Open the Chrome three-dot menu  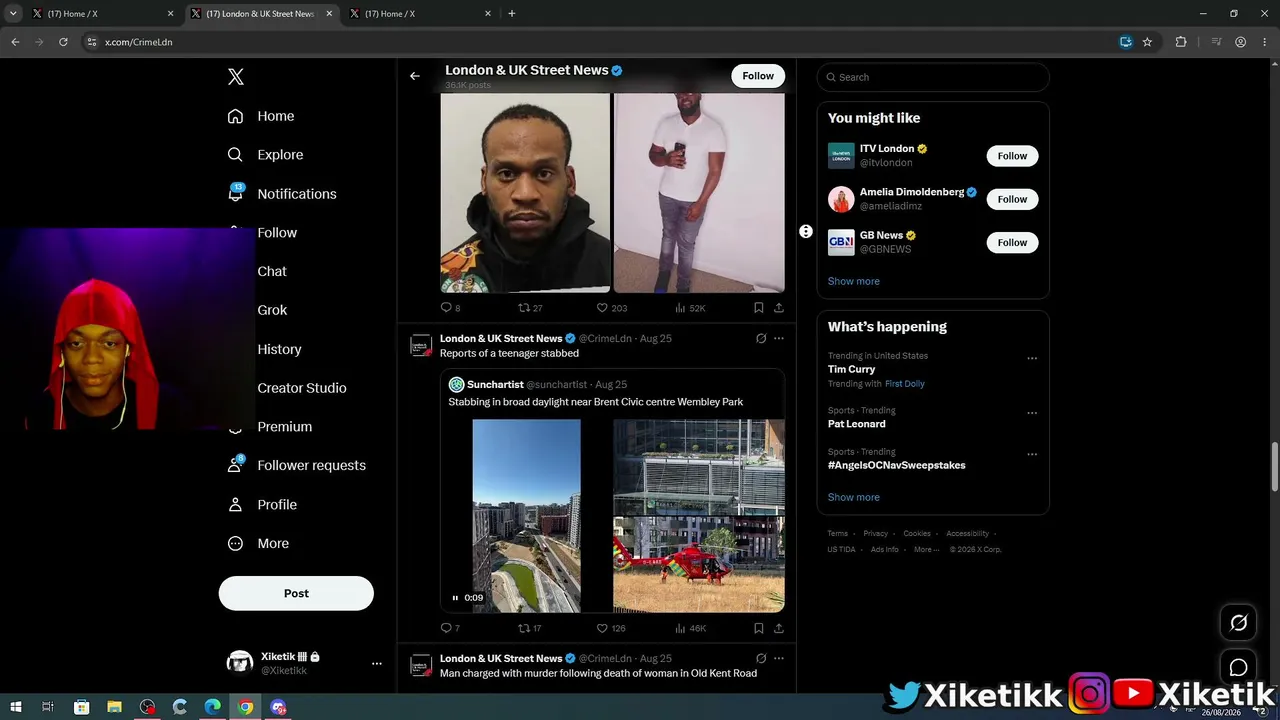pyautogui.click(x=1266, y=42)
